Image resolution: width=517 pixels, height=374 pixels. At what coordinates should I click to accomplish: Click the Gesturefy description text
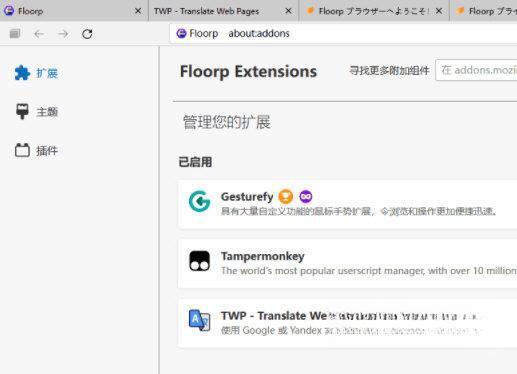pos(359,211)
